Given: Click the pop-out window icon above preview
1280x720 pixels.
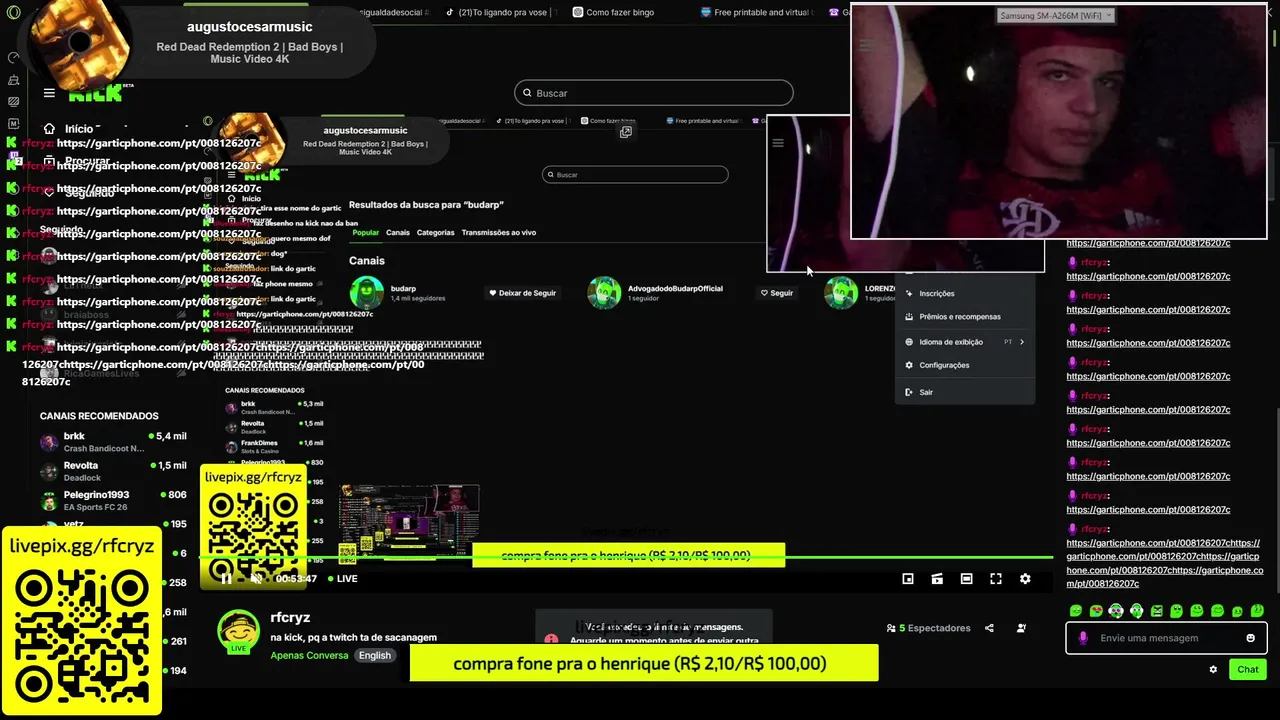Looking at the screenshot, I should [x=626, y=132].
